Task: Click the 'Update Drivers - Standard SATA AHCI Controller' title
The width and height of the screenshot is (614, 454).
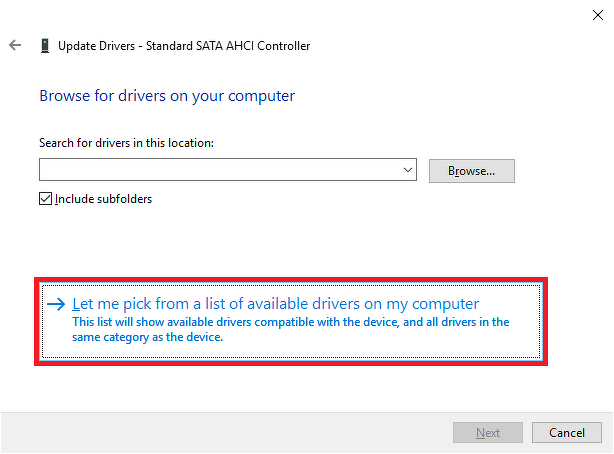Action: pyautogui.click(x=184, y=46)
